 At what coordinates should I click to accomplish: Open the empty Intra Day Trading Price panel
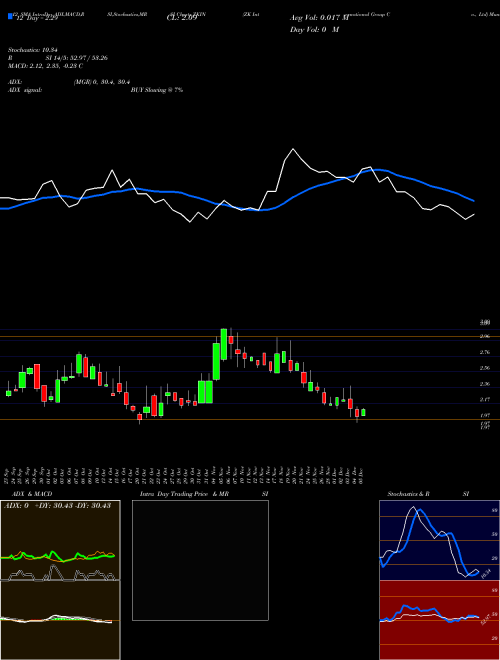pyautogui.click(x=200, y=560)
